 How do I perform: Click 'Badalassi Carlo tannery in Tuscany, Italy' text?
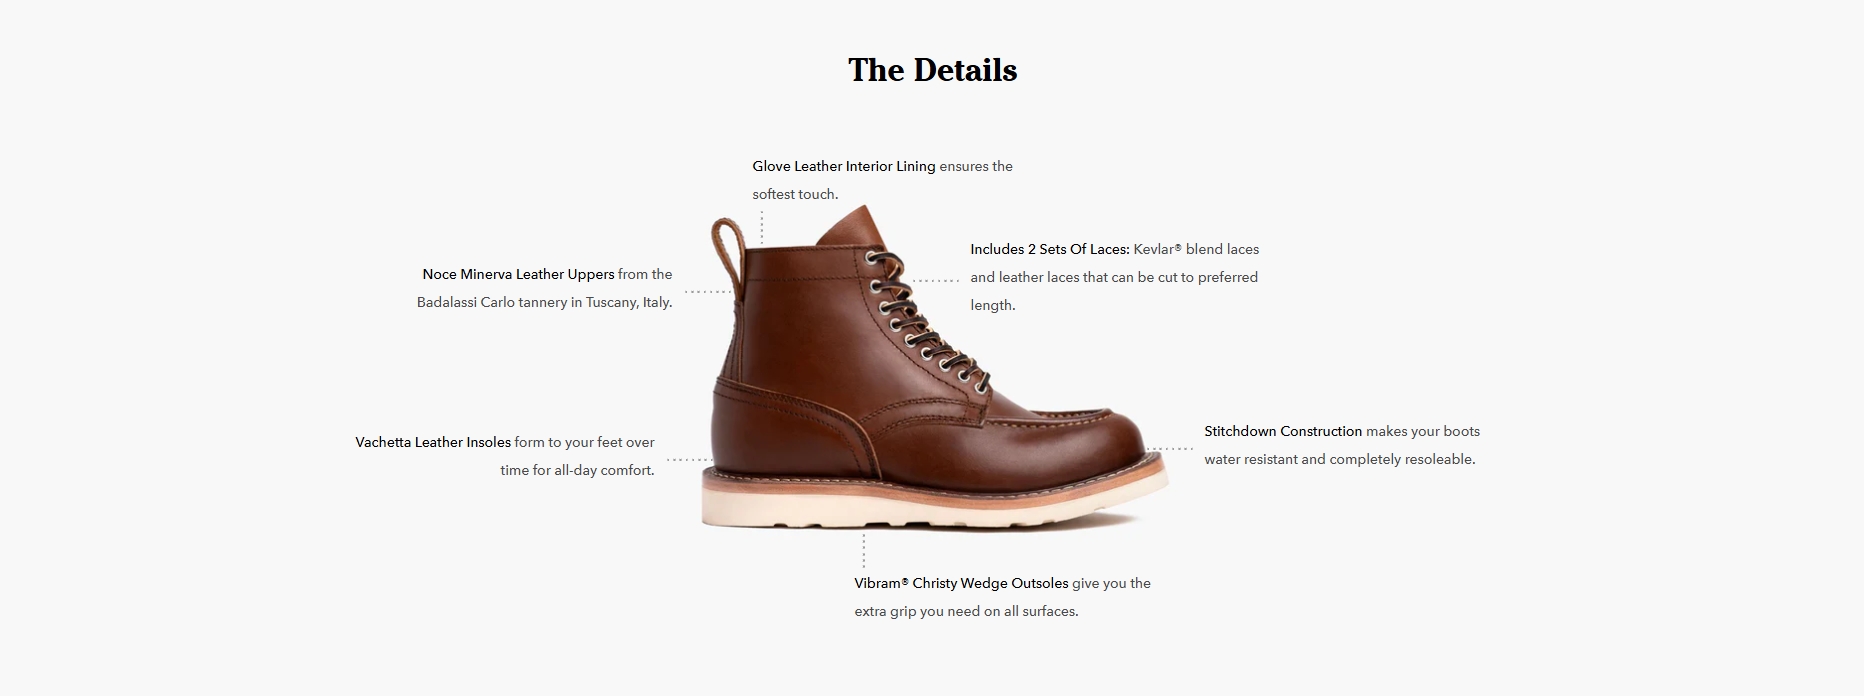coord(544,302)
